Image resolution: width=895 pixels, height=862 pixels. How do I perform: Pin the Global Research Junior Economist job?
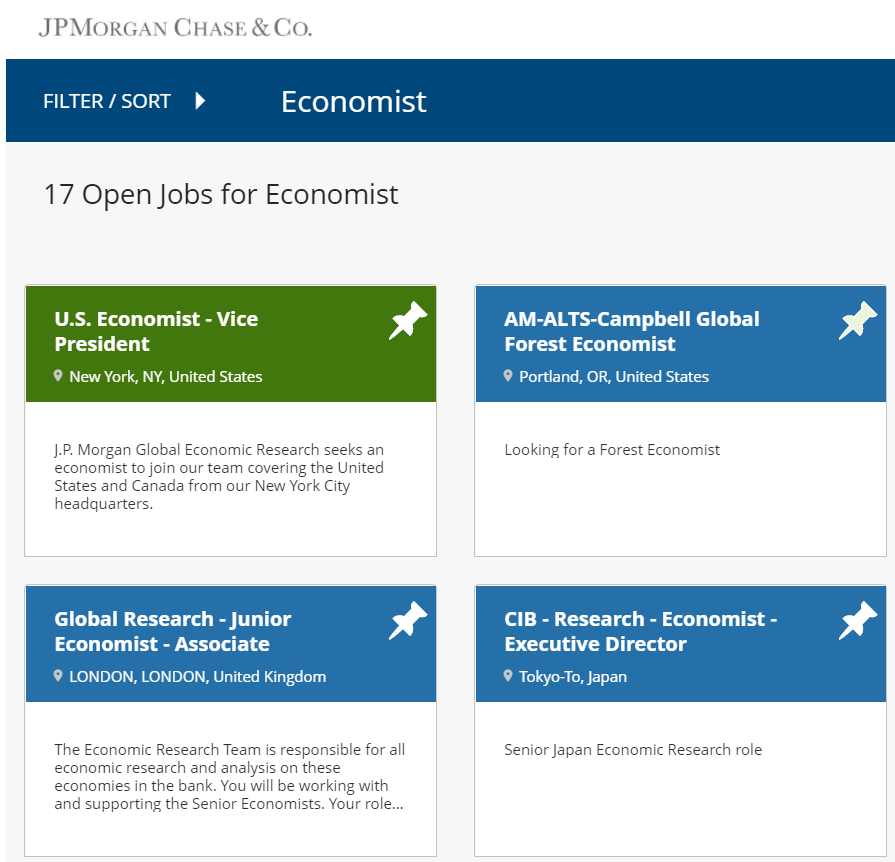[x=408, y=621]
